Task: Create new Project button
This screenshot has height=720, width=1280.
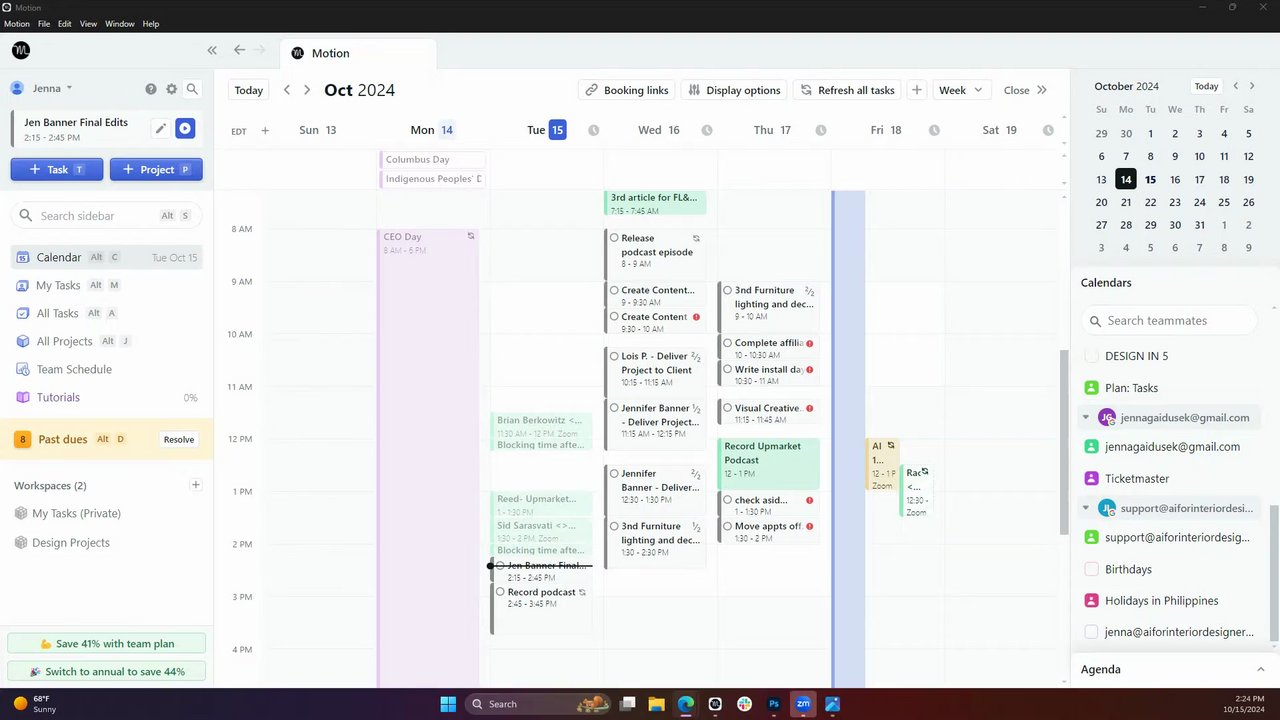Action: pyautogui.click(x=156, y=170)
